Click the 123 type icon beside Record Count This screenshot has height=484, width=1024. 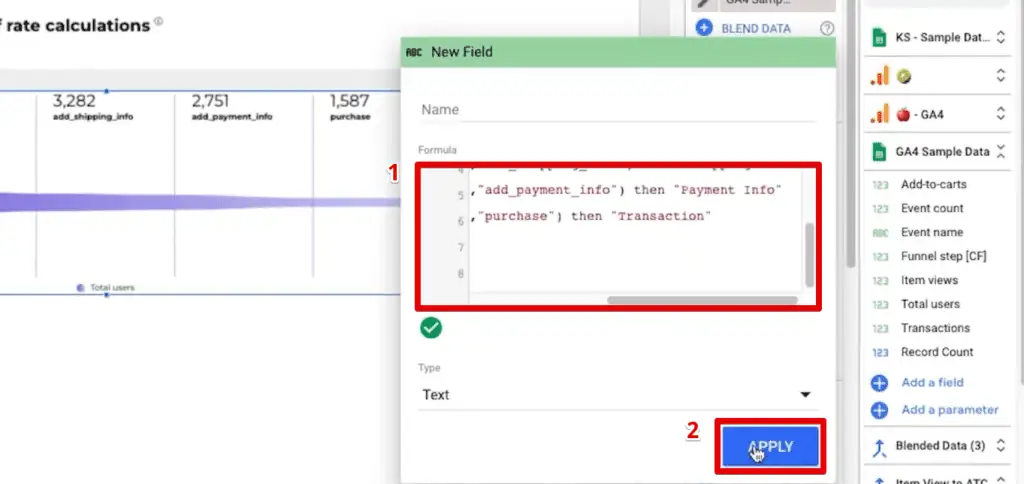(x=880, y=352)
